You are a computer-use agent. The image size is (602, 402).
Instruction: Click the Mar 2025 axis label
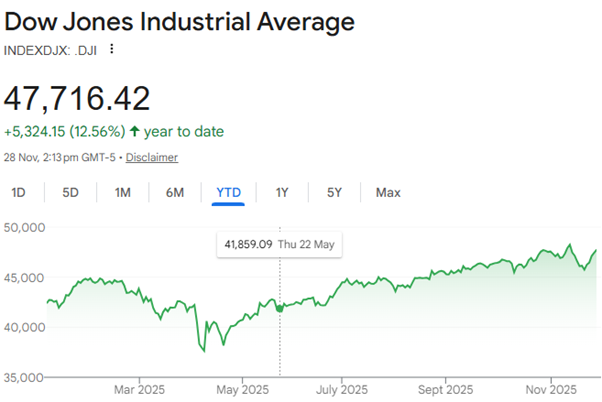coord(139,389)
